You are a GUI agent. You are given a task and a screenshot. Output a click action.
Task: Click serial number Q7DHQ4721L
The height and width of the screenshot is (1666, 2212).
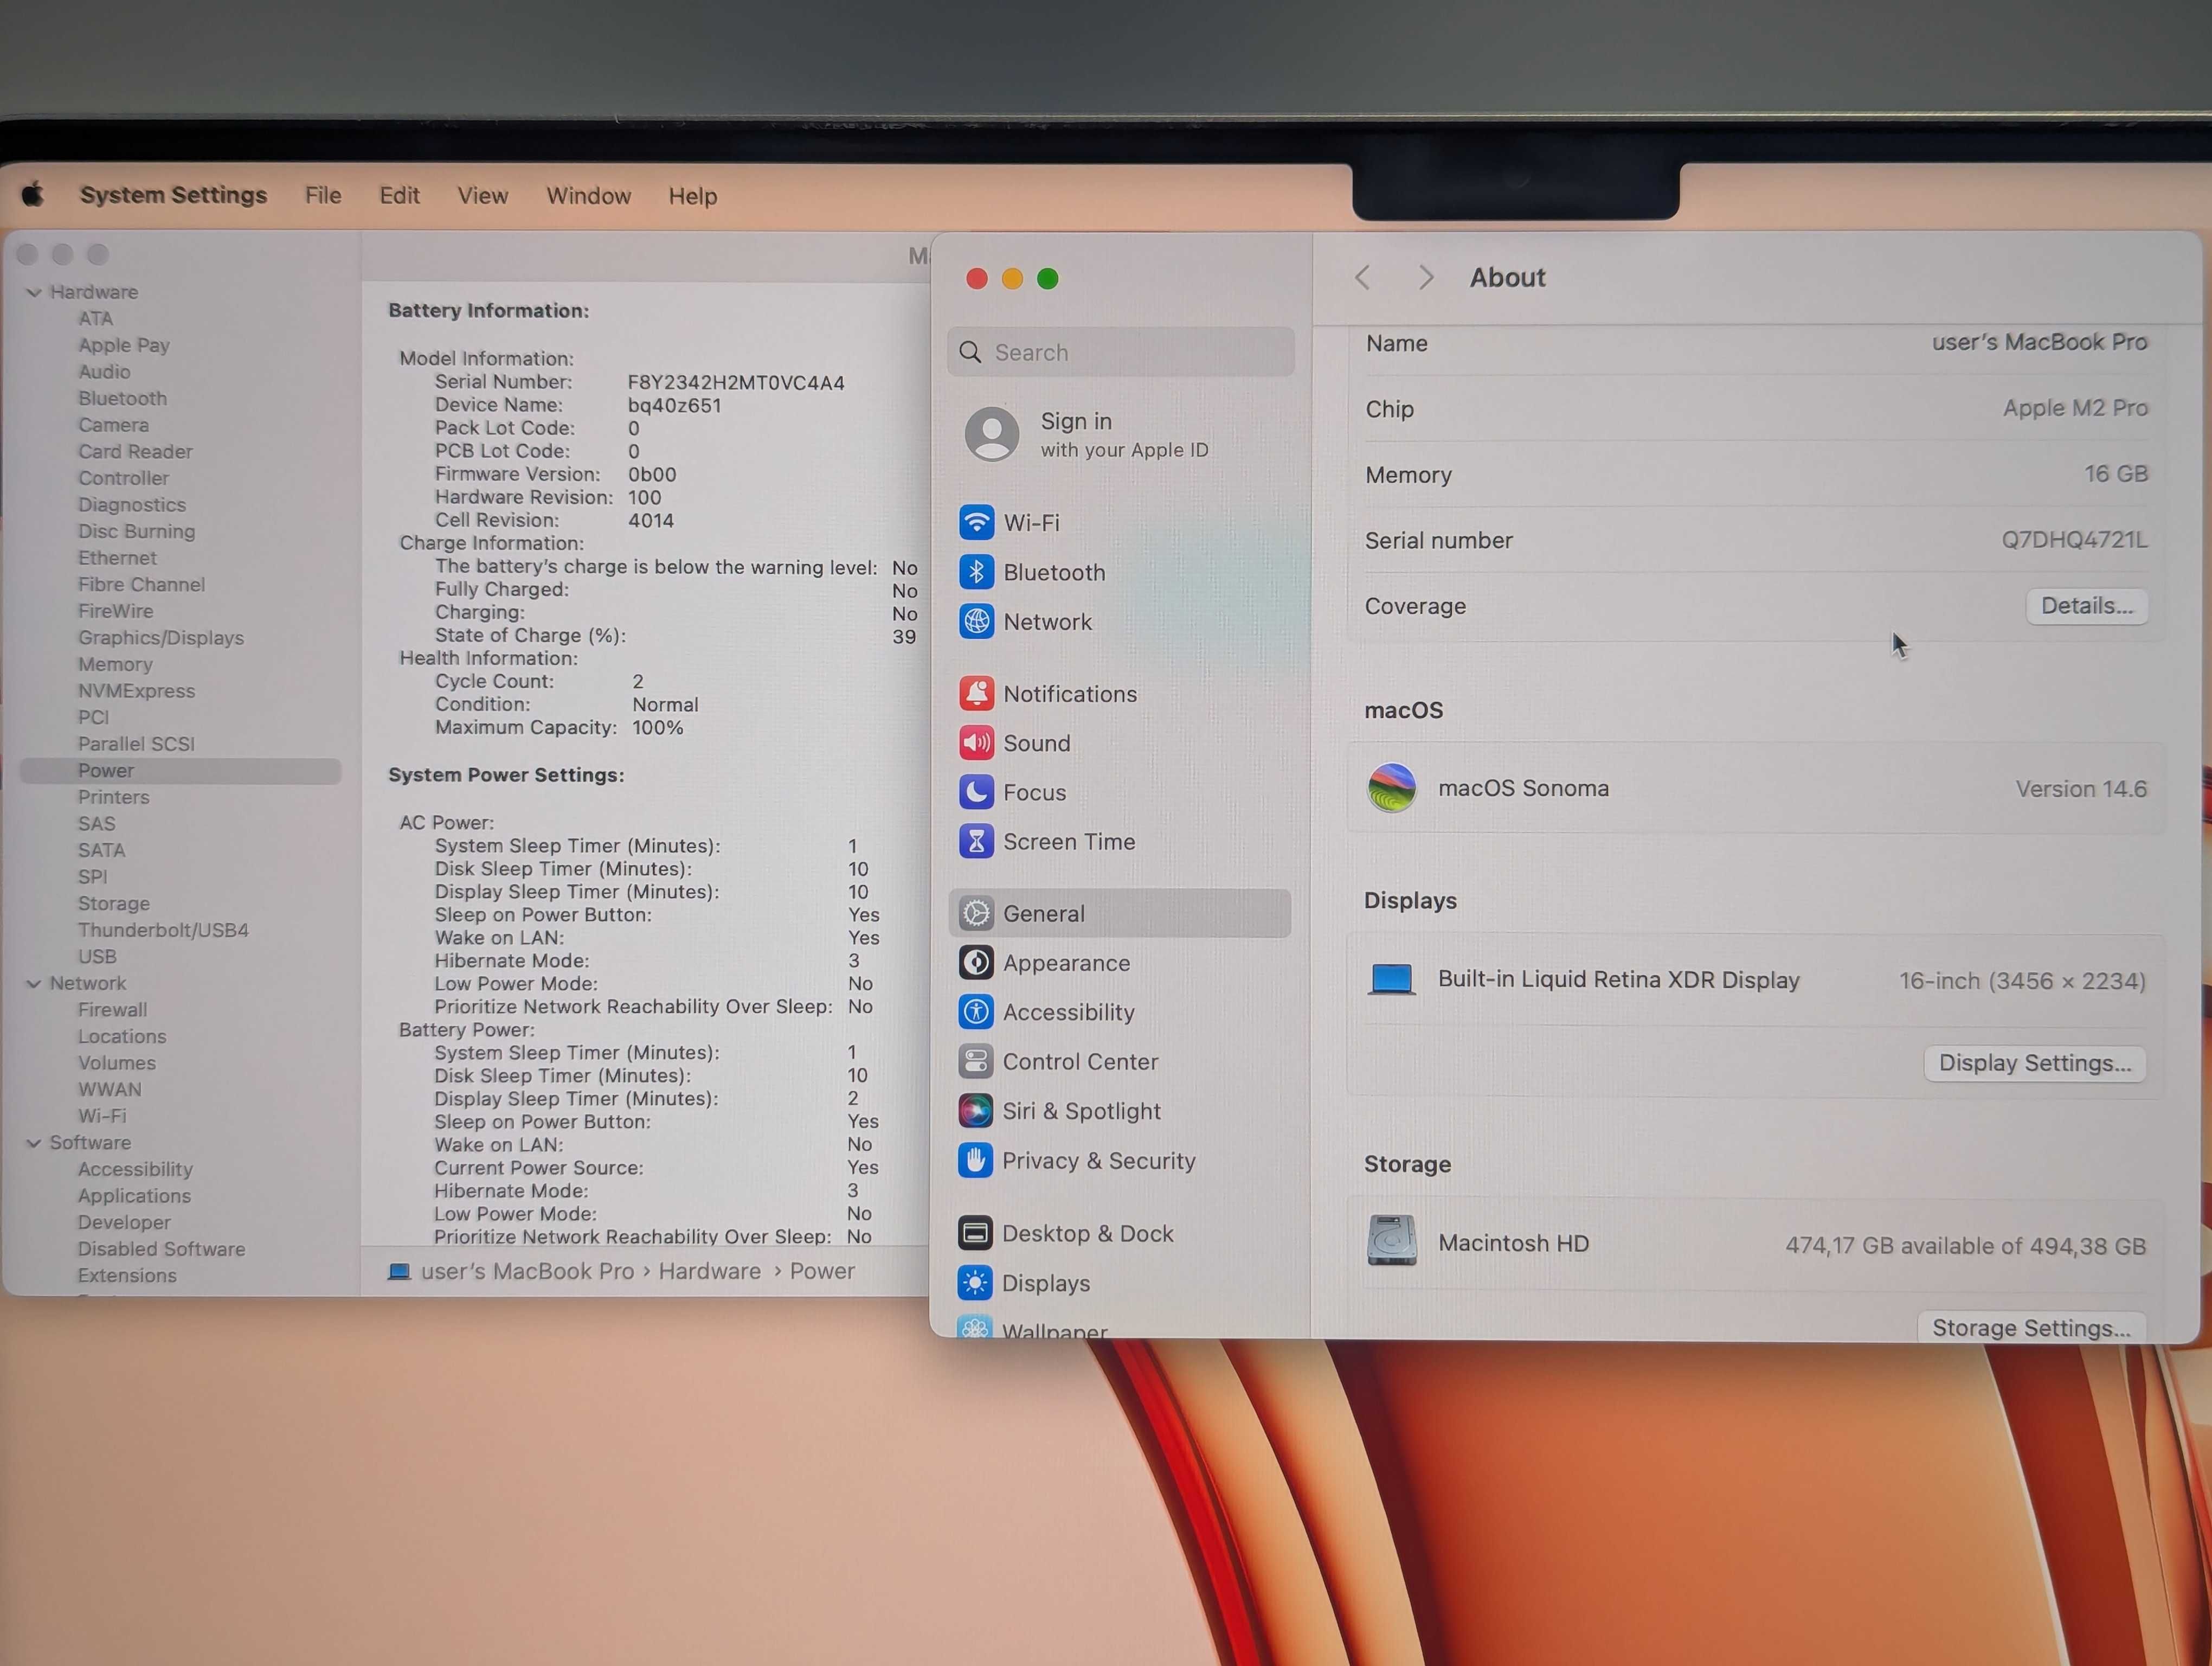pyautogui.click(x=2074, y=540)
